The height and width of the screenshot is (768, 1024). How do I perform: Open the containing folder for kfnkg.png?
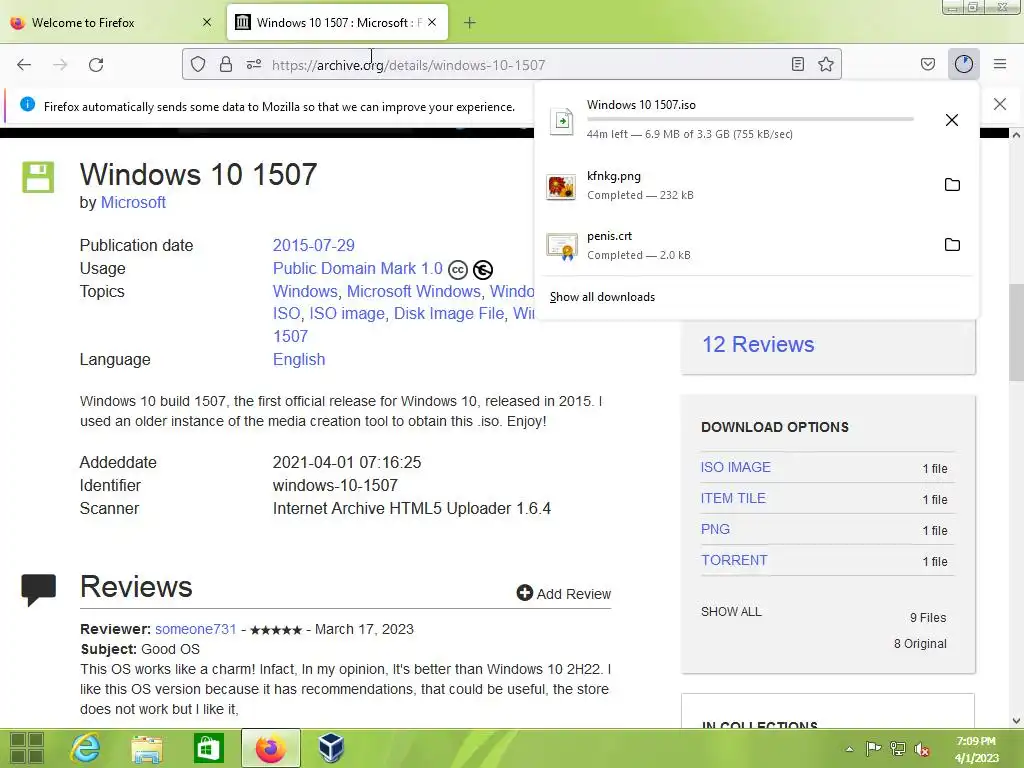pos(952,185)
